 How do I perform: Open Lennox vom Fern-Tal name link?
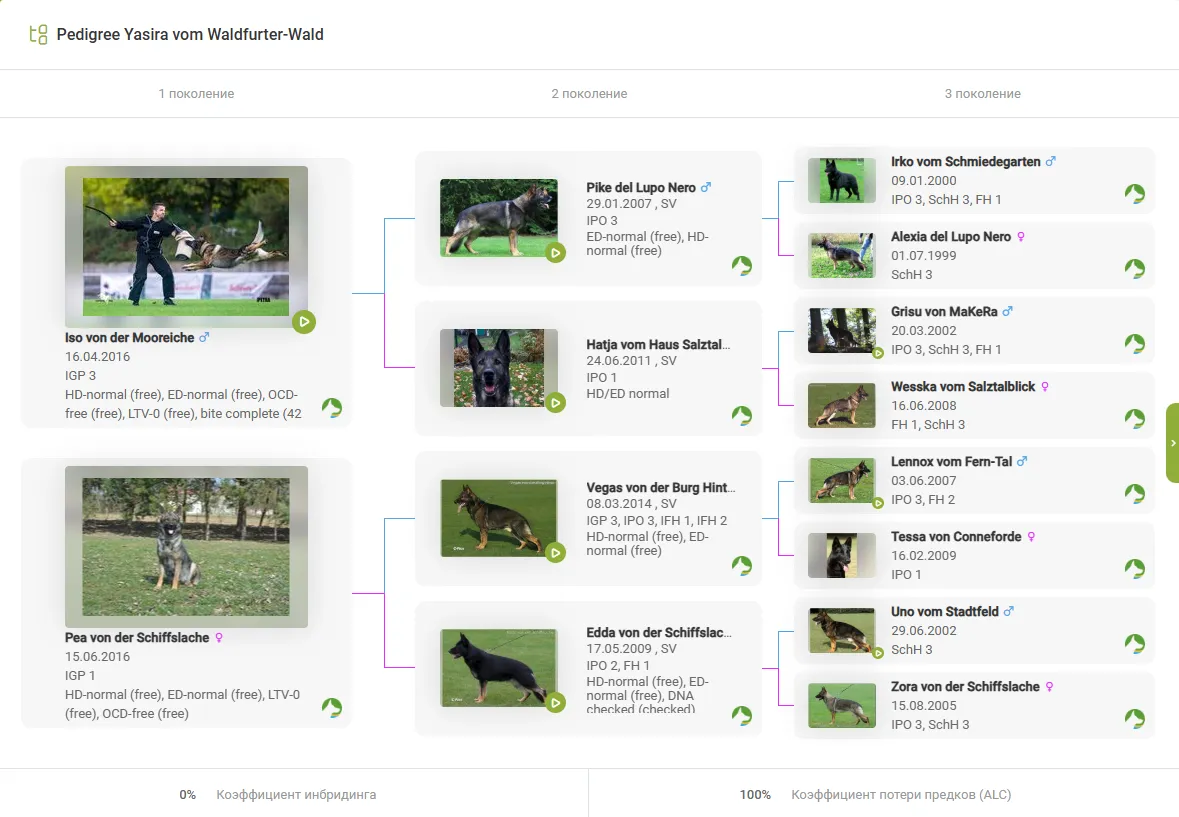pos(951,462)
